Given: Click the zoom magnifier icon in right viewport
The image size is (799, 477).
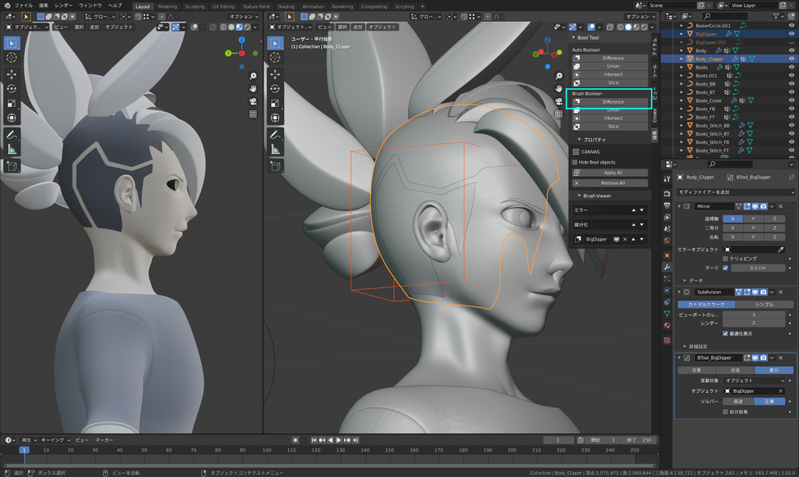Looking at the screenshot, I should 557,76.
